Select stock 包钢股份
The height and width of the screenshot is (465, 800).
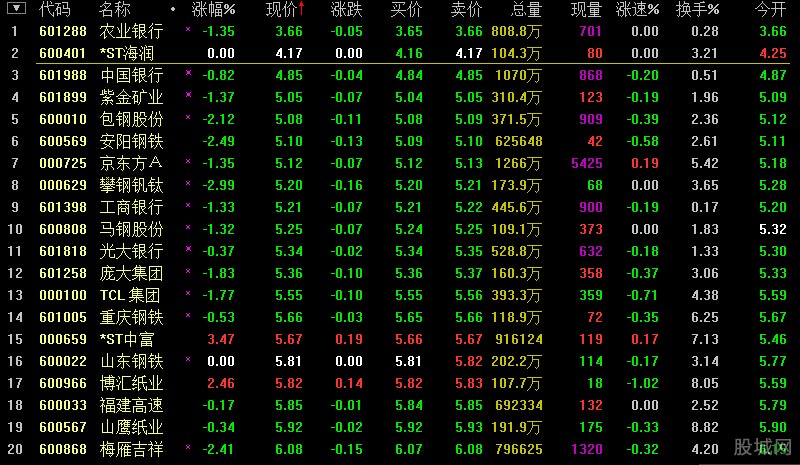tap(131, 119)
